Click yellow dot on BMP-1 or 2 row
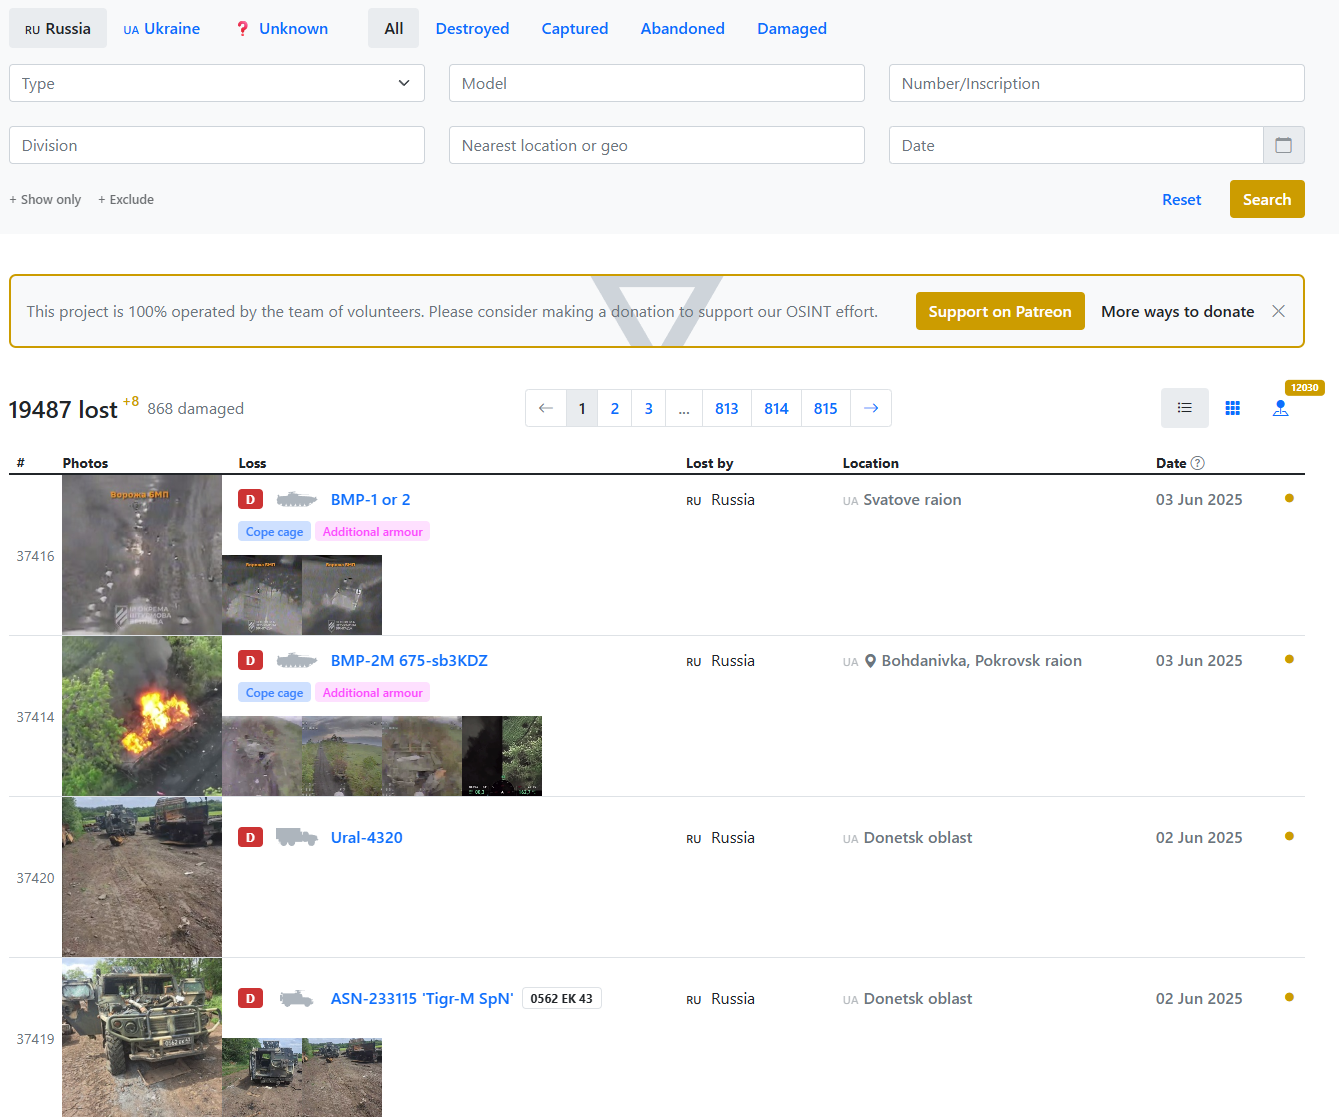This screenshot has width=1339, height=1117. [1289, 498]
